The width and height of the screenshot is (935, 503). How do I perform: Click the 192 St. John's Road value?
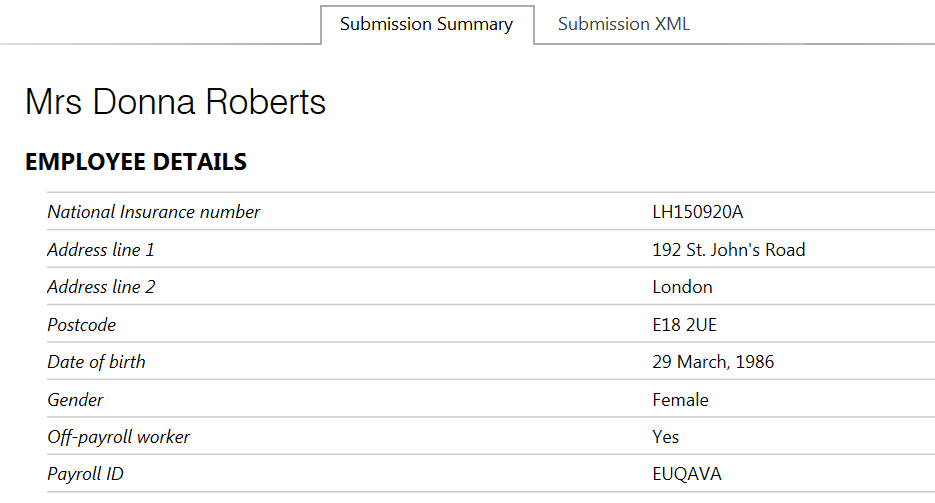(x=728, y=250)
